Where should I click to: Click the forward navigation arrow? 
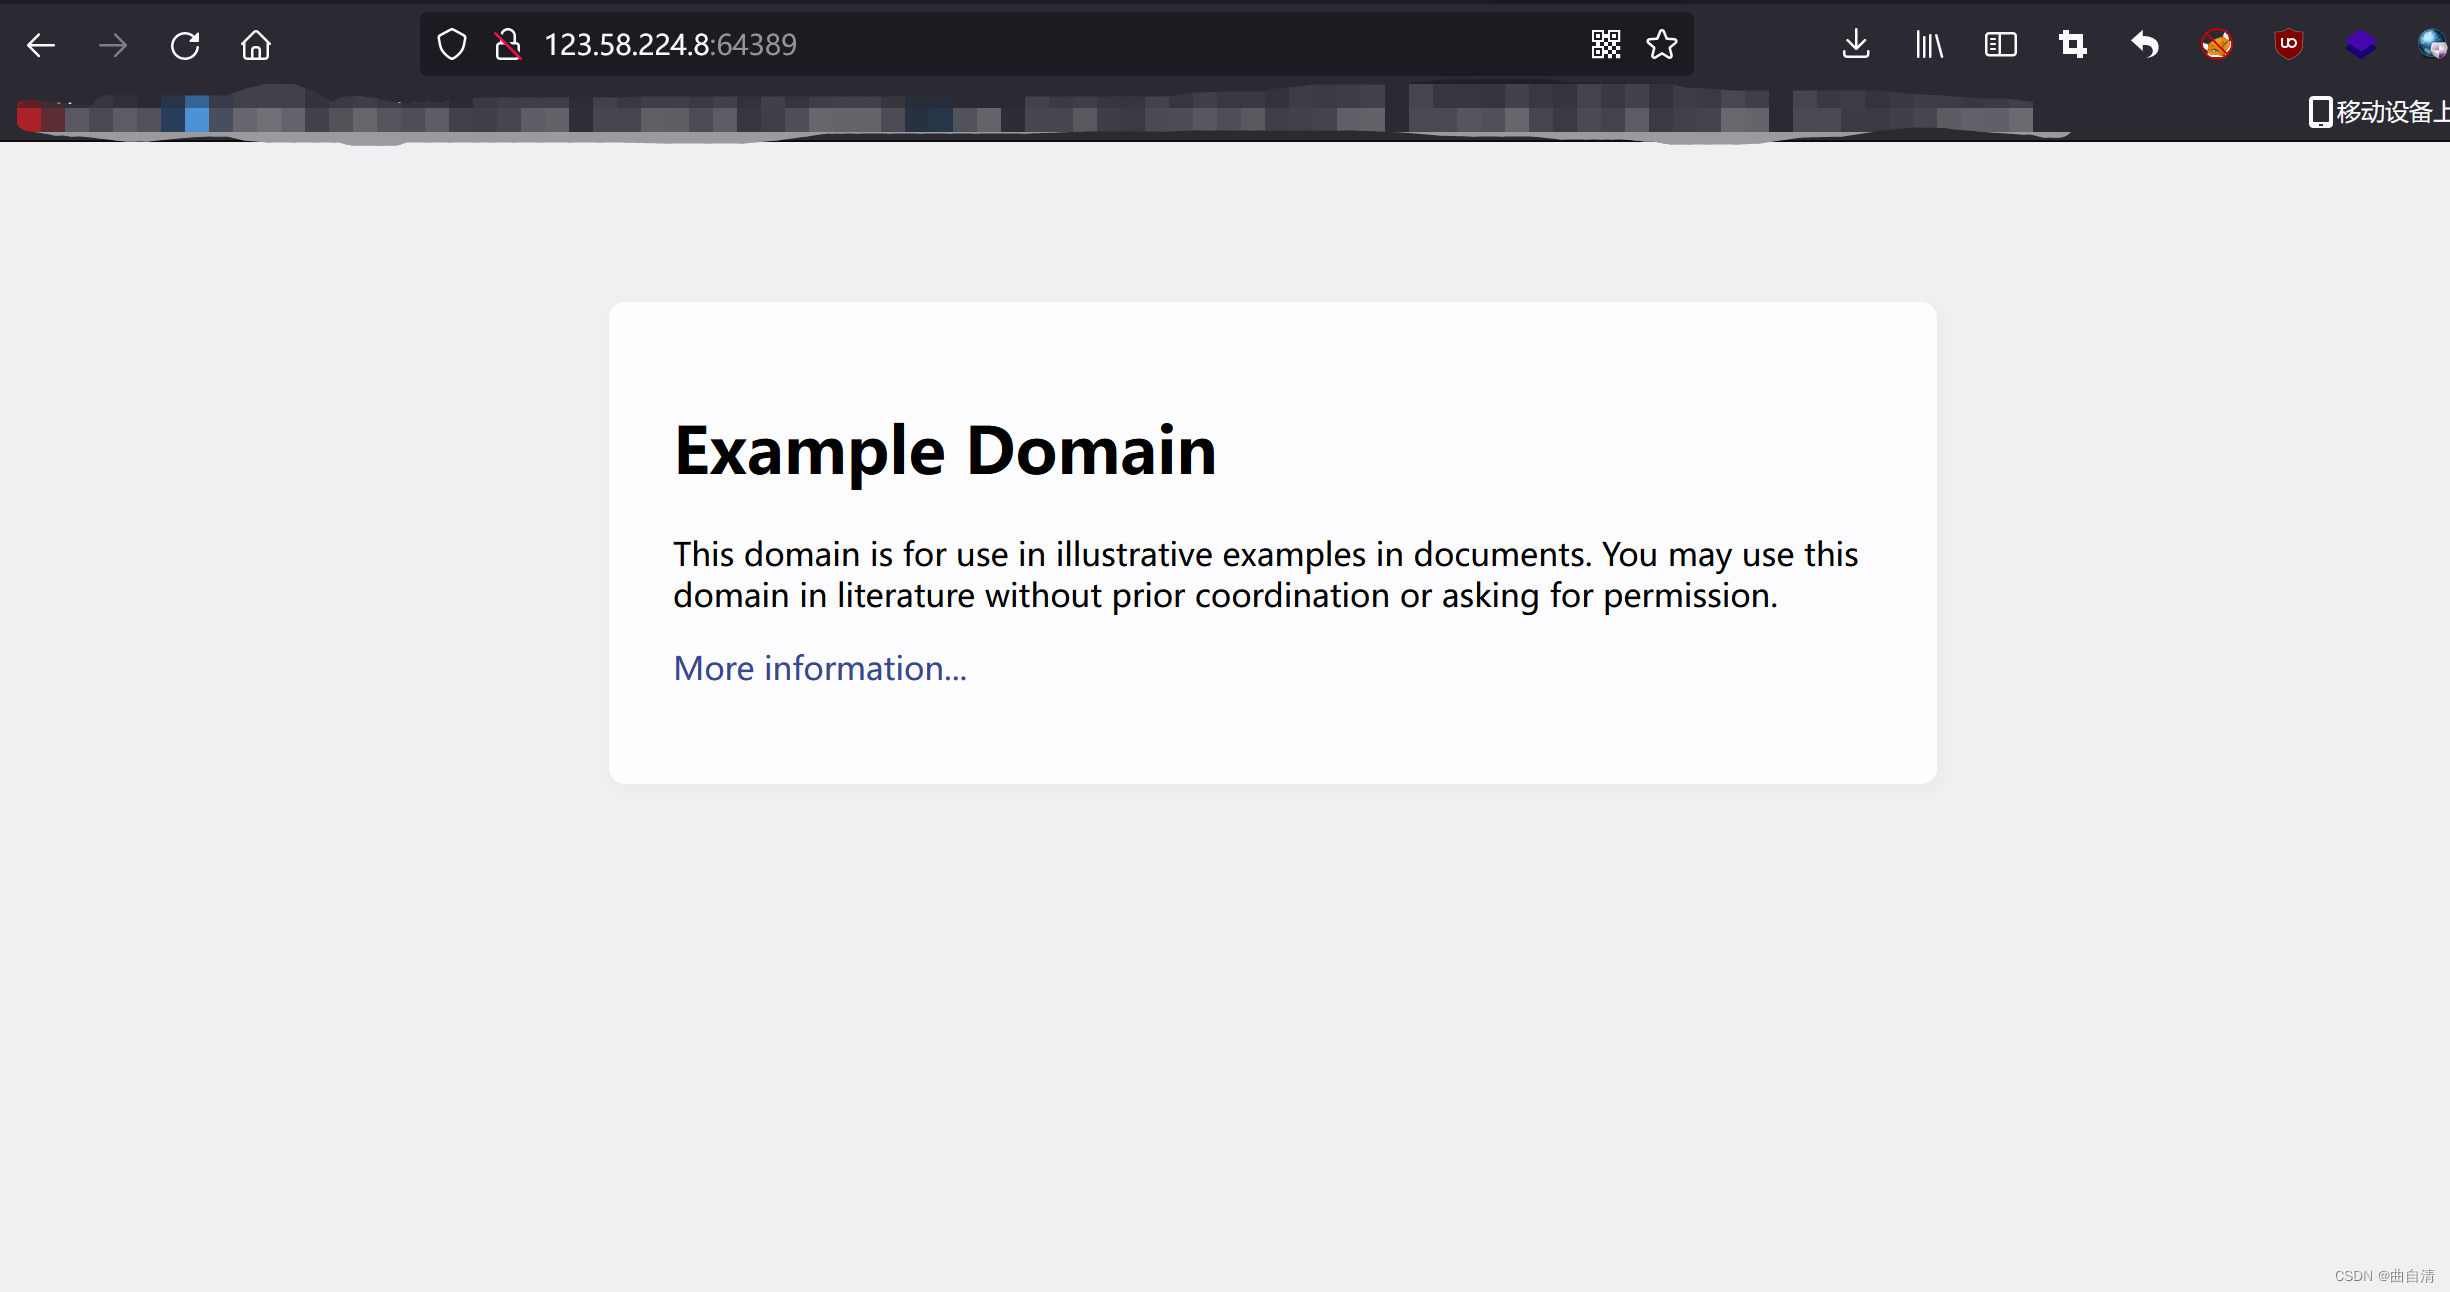[113, 45]
